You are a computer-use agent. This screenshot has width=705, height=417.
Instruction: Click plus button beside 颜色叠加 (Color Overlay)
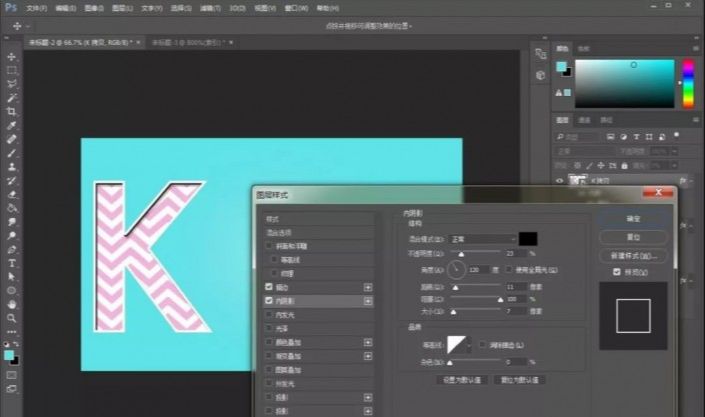[x=368, y=342]
